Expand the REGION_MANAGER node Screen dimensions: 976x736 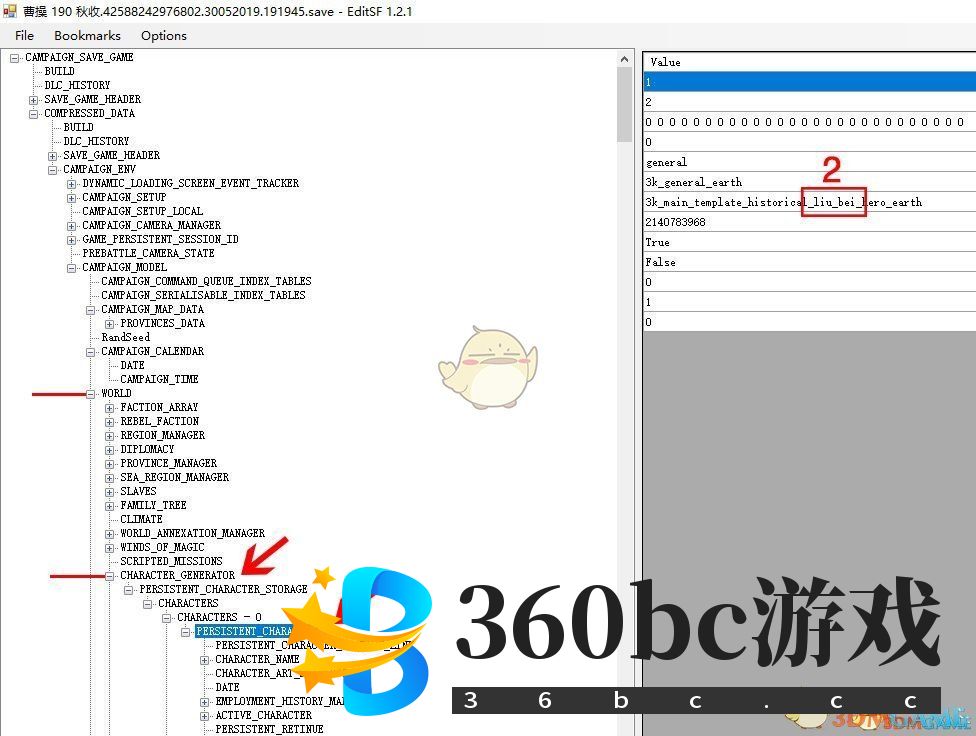[x=110, y=436]
